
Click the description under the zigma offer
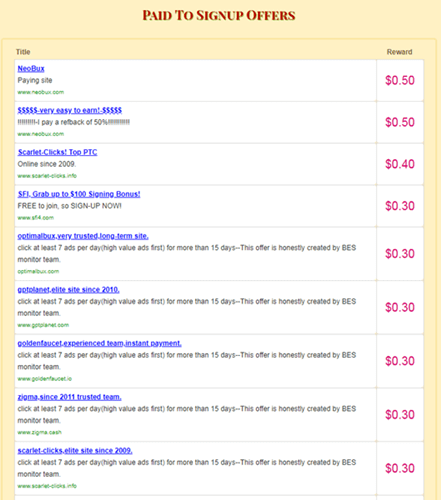coord(187,415)
